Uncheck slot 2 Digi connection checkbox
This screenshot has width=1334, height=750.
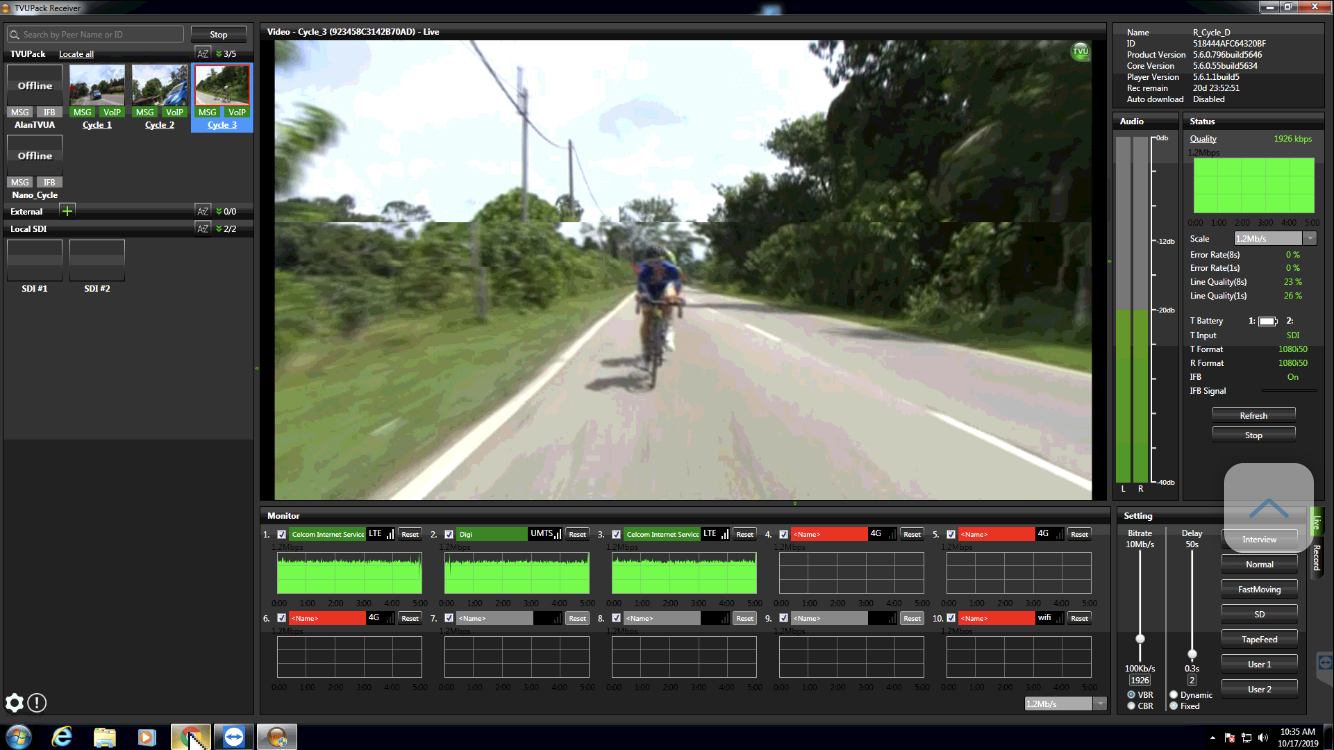(449, 534)
